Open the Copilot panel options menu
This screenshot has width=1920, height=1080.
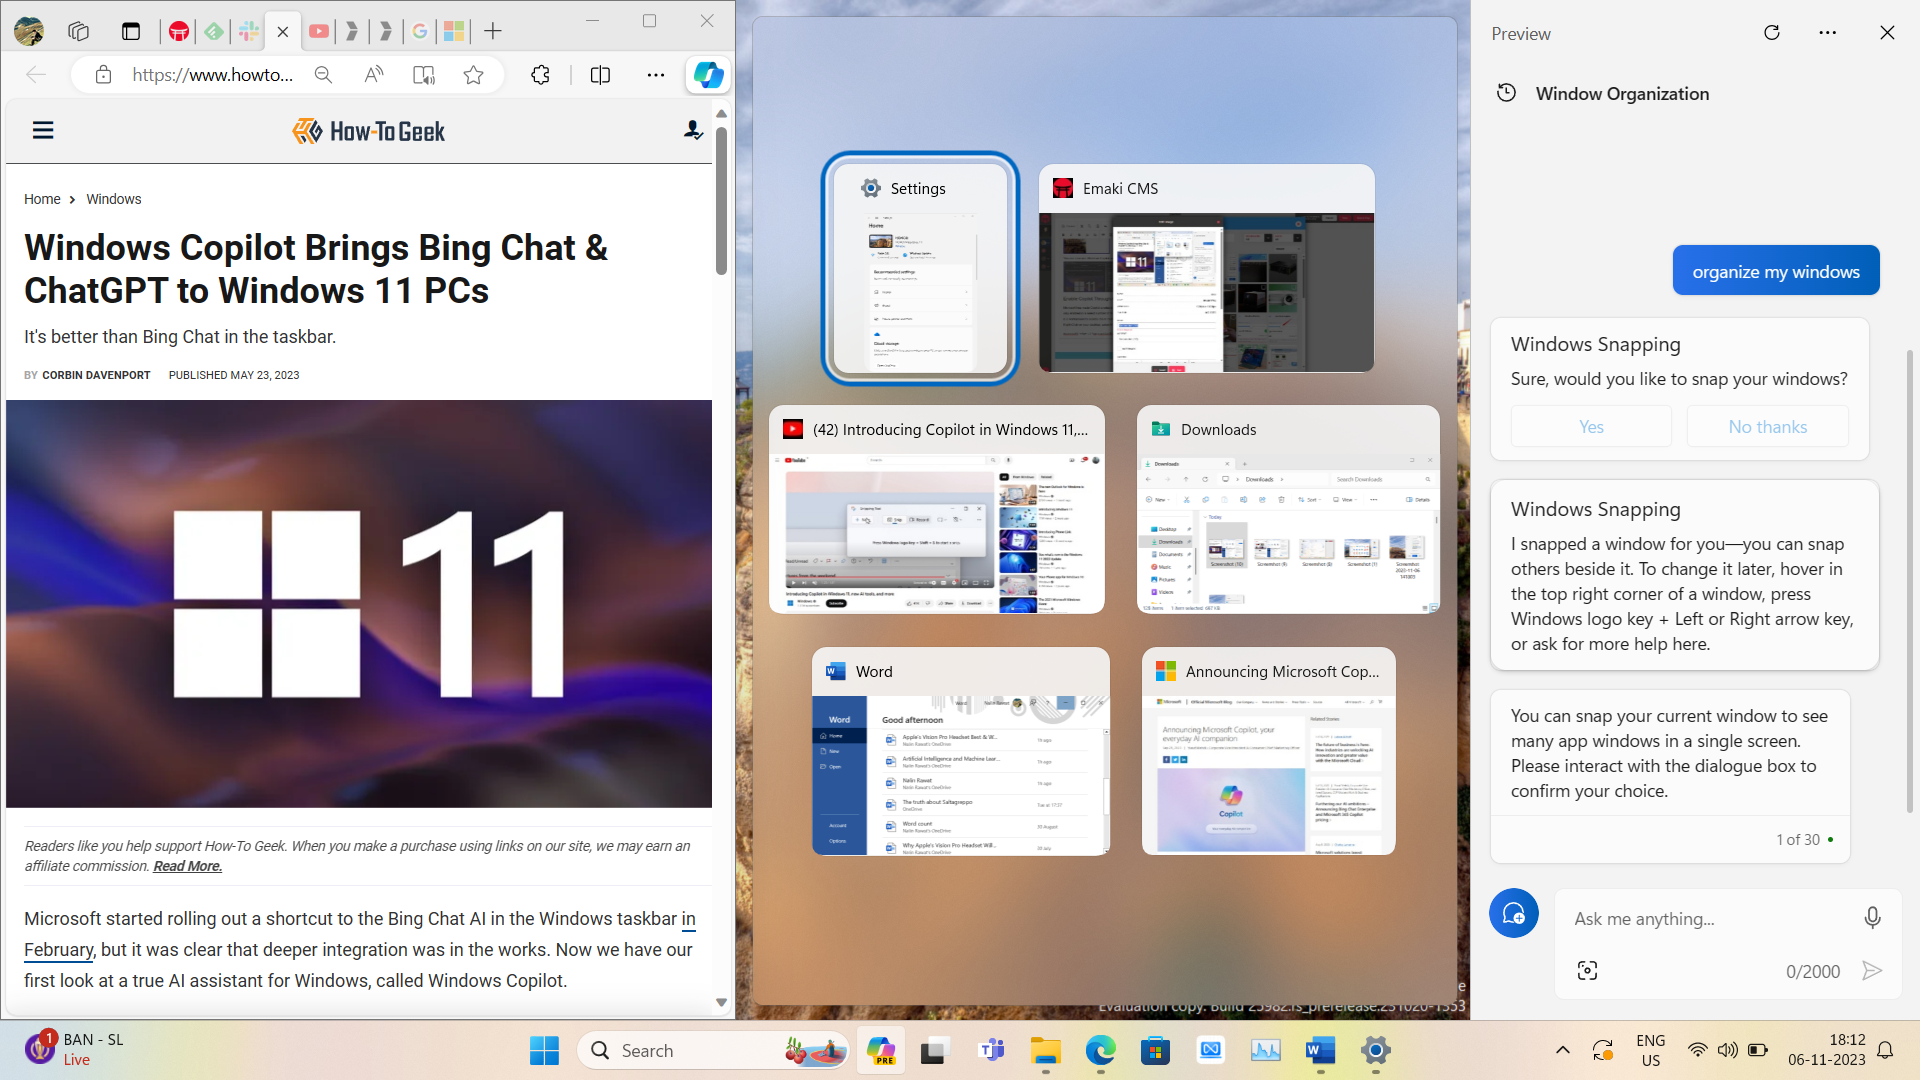(x=1828, y=33)
